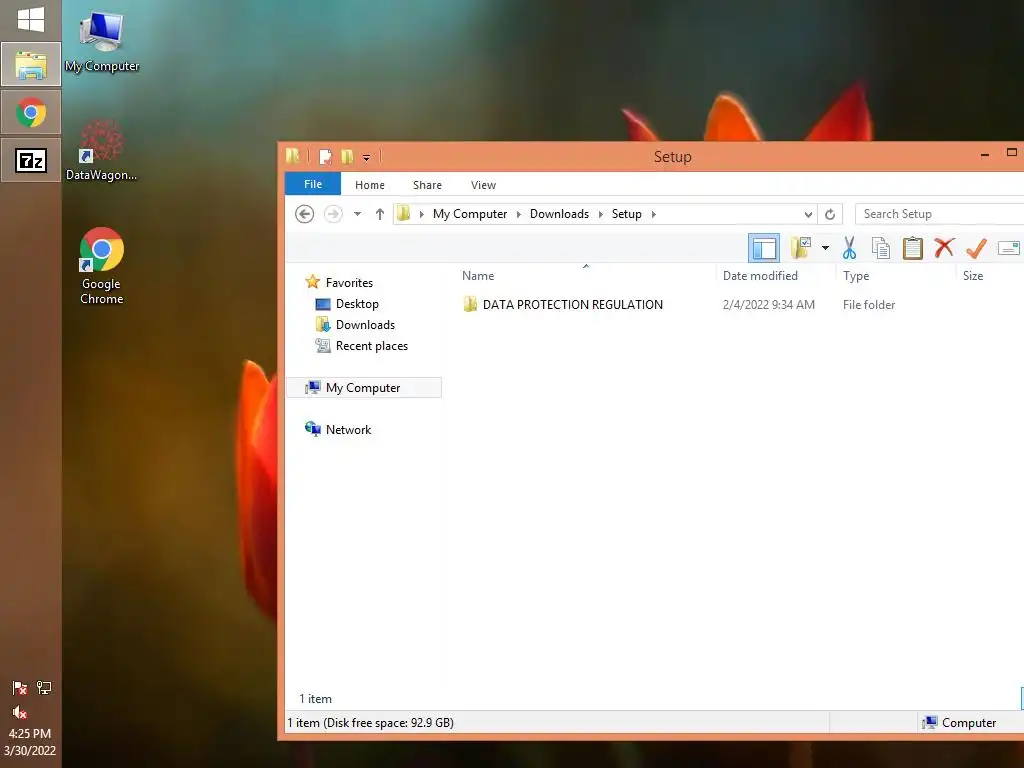Sort by the Size column header

pyautogui.click(x=972, y=276)
